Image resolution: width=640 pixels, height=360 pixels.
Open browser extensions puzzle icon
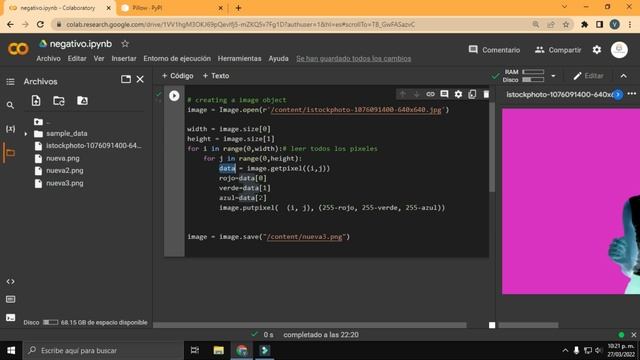click(x=584, y=24)
